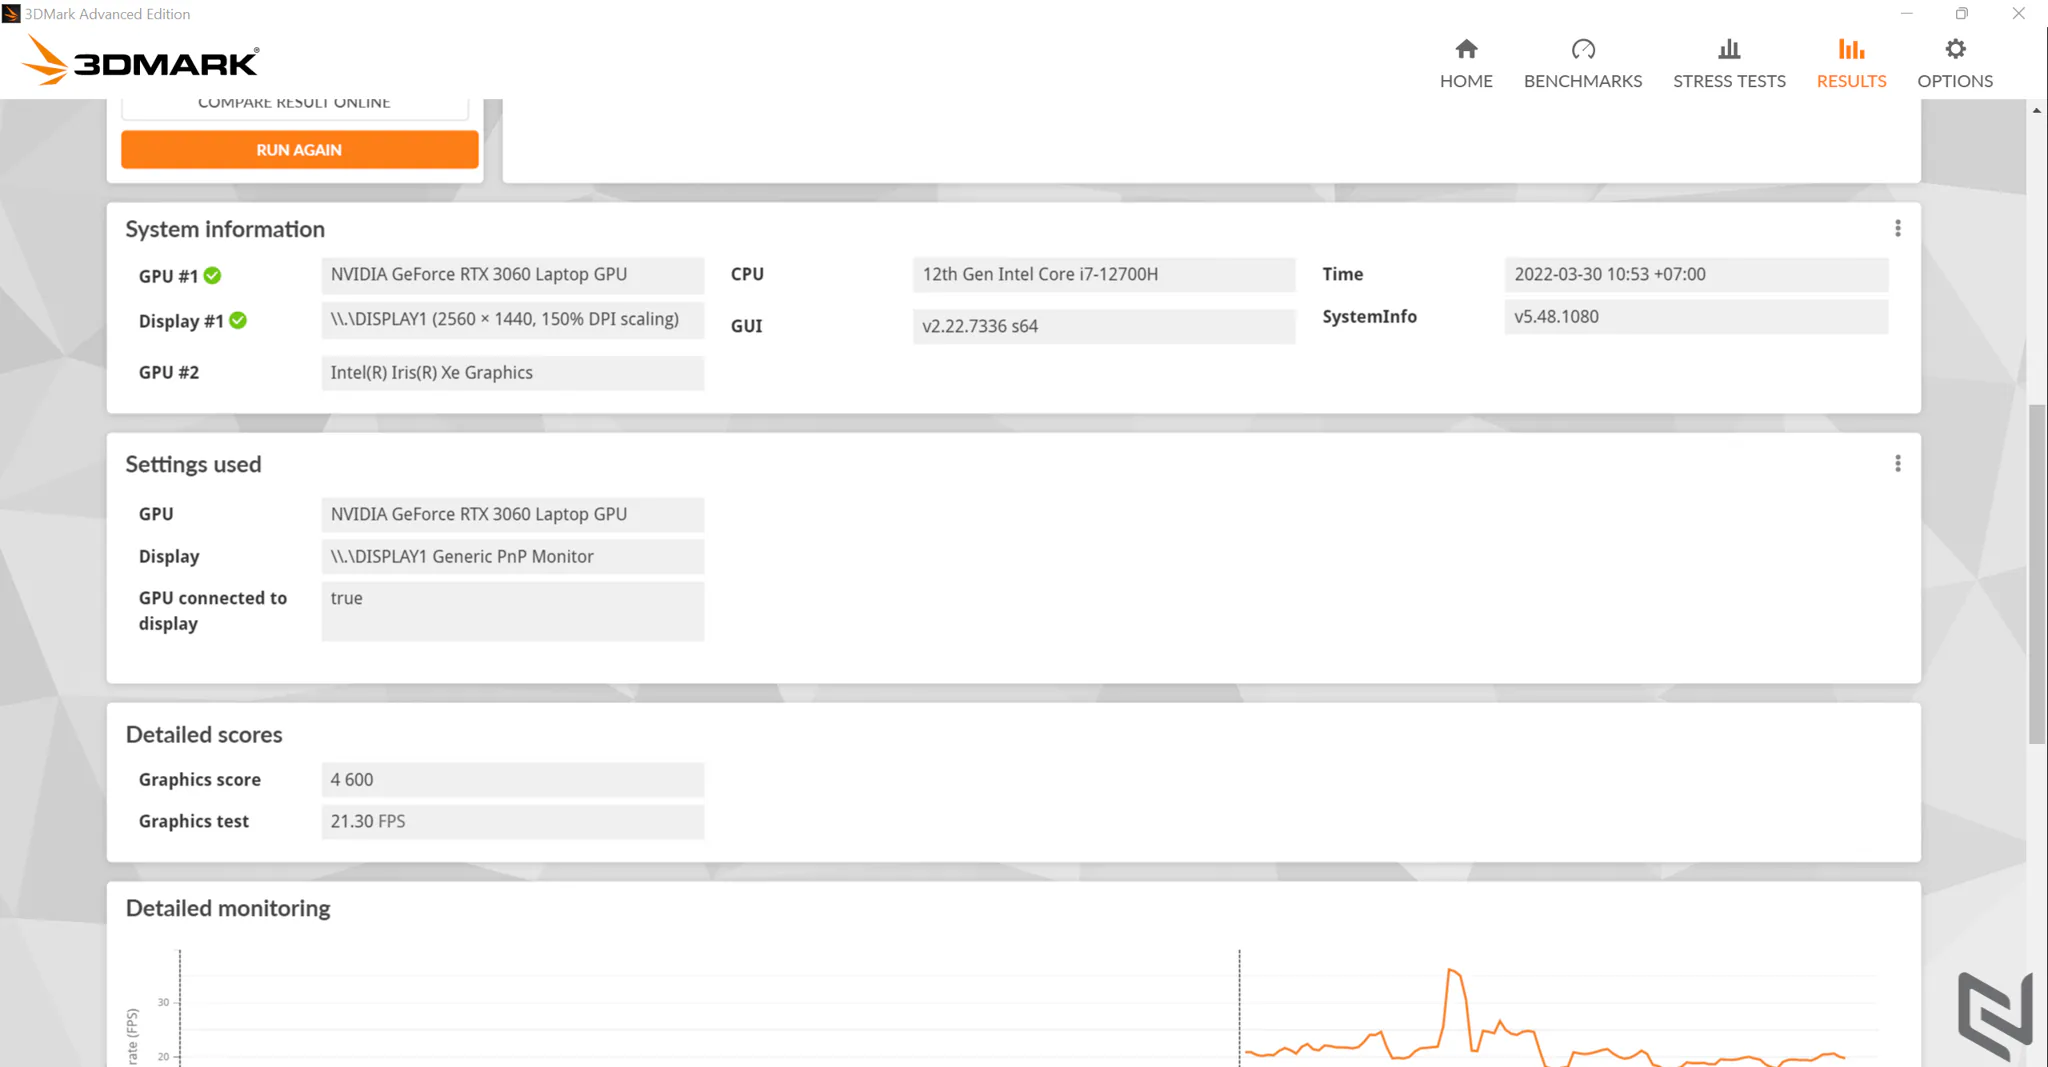The image size is (2048, 1067).
Task: Click the CPU field showing i7-12700H
Action: (1103, 274)
